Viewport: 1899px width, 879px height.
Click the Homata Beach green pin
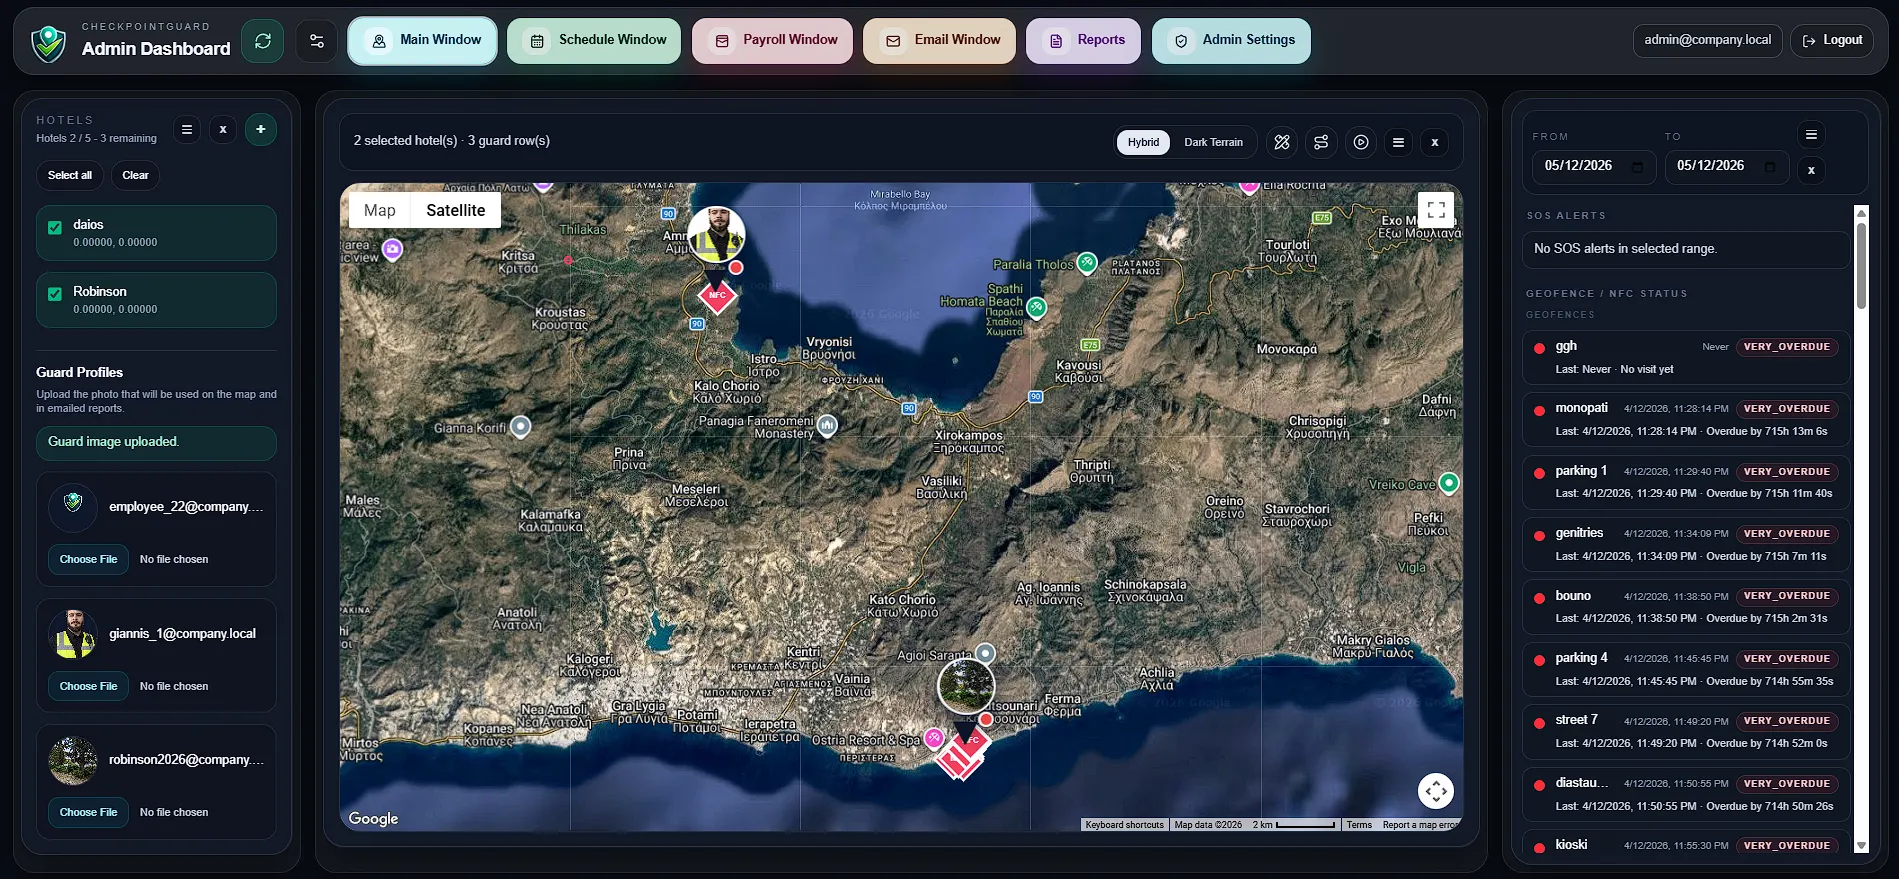pos(1037,307)
